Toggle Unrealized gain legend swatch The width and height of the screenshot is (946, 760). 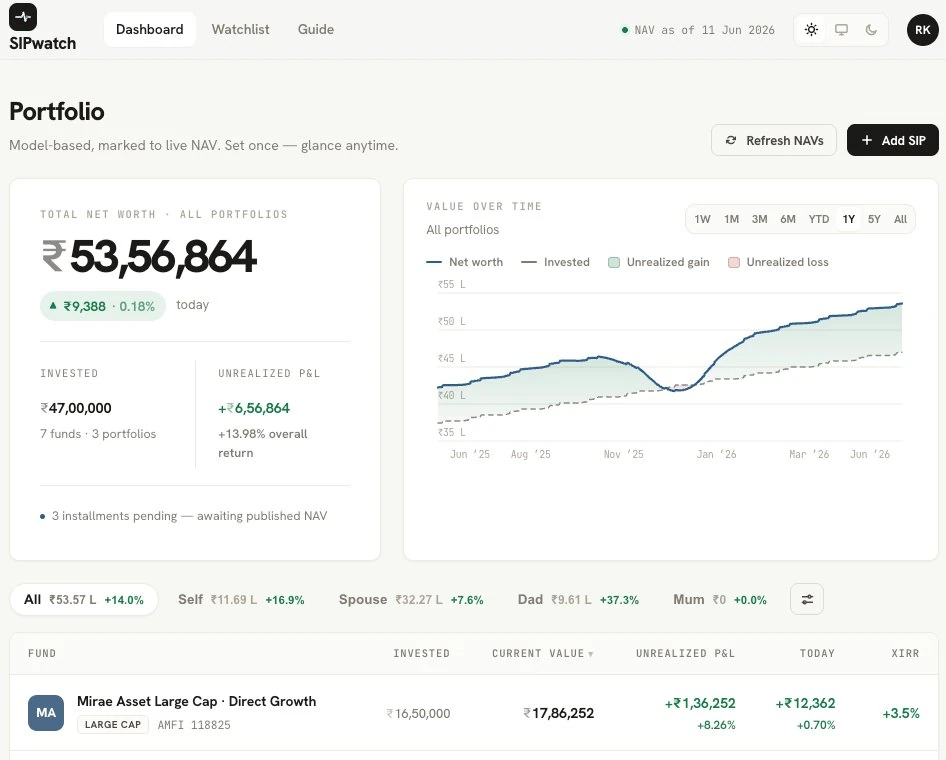pos(614,262)
